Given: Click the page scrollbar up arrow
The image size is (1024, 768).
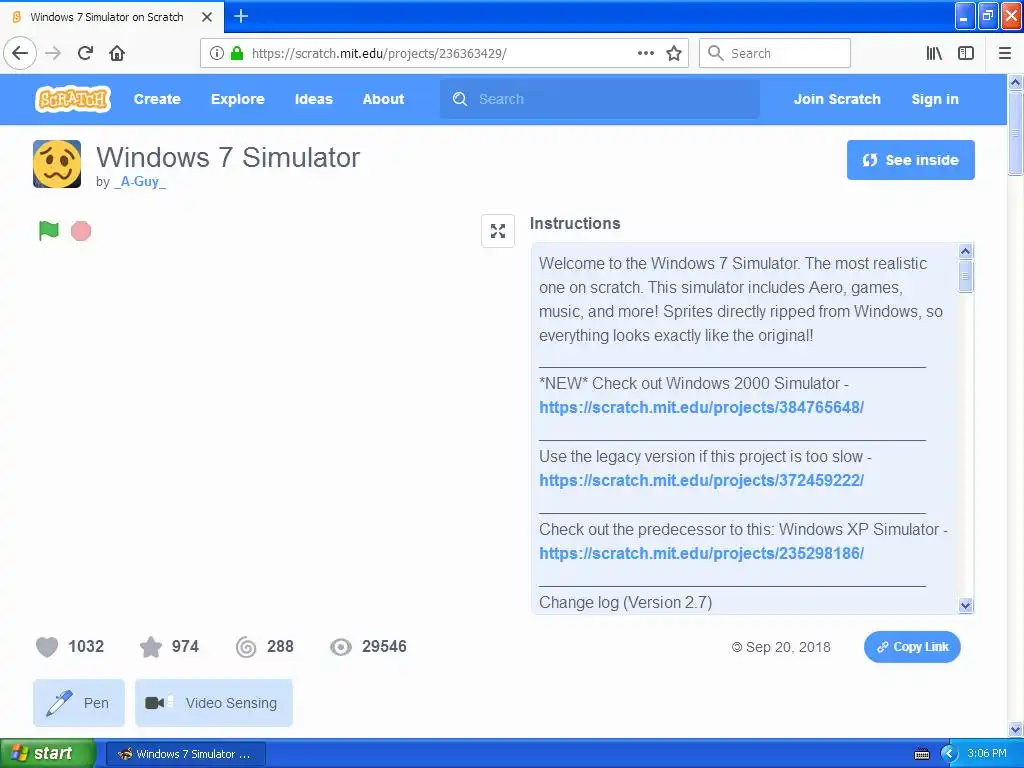Looking at the screenshot, I should pyautogui.click(x=1016, y=82).
